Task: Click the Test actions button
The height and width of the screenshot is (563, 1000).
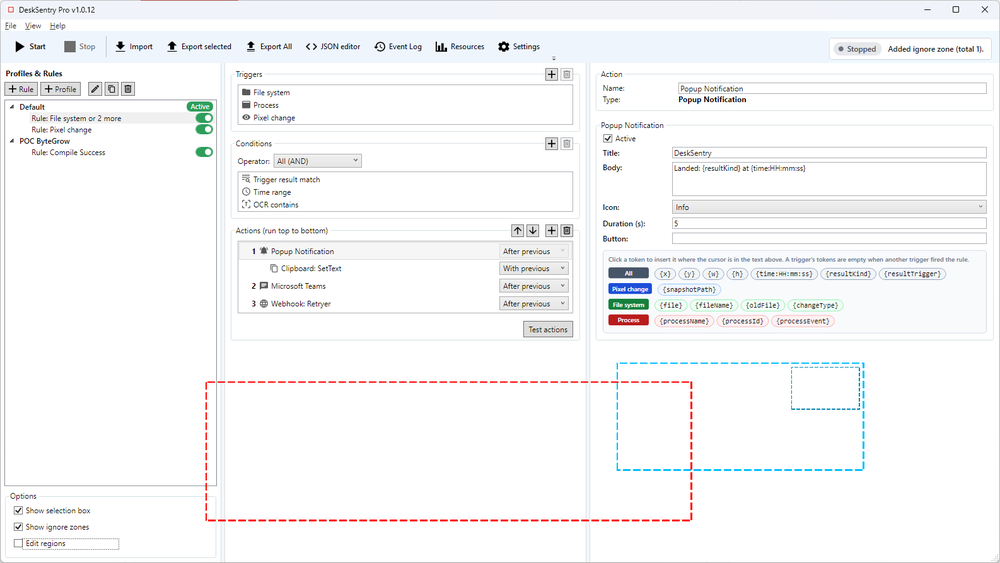Action: tap(548, 330)
